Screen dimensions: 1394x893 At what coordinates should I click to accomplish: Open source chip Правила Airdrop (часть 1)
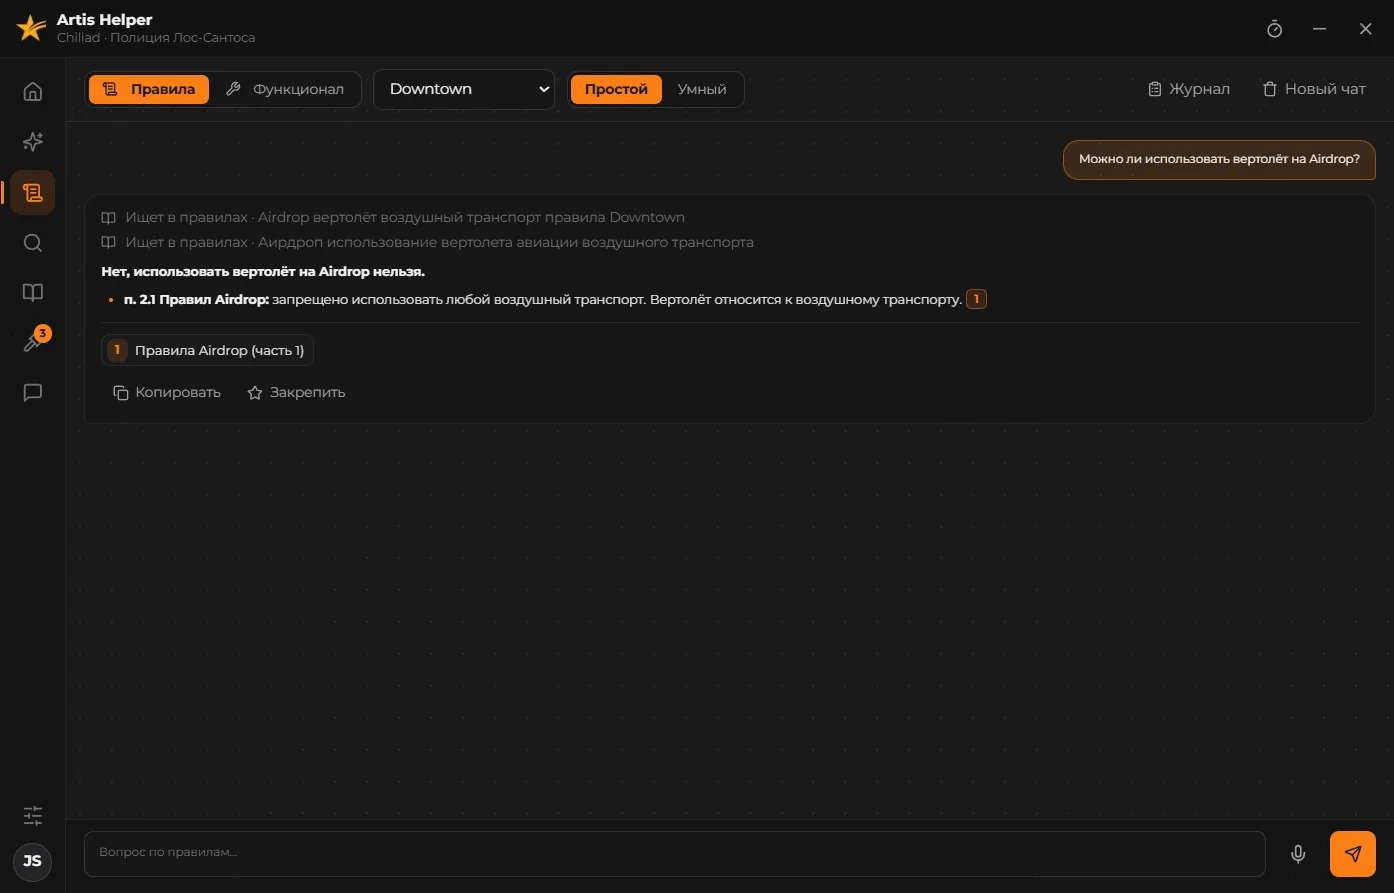[x=208, y=350]
